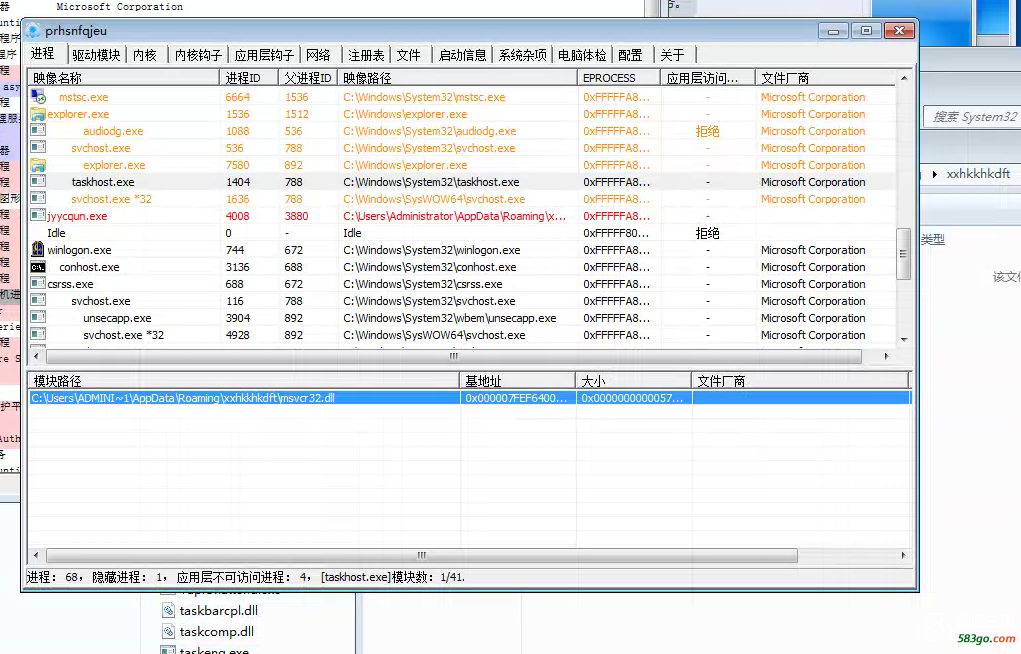Click process list horizontal scroll right arrow
1021x654 pixels.
[x=886, y=356]
